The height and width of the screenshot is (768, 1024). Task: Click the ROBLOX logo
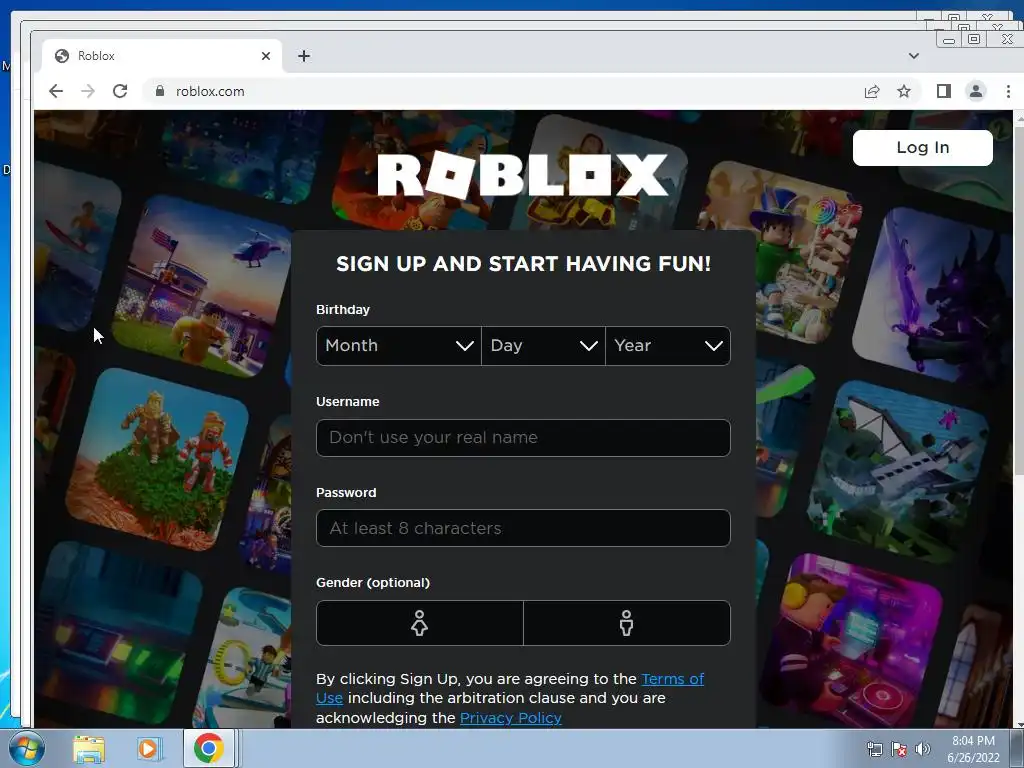coord(523,175)
